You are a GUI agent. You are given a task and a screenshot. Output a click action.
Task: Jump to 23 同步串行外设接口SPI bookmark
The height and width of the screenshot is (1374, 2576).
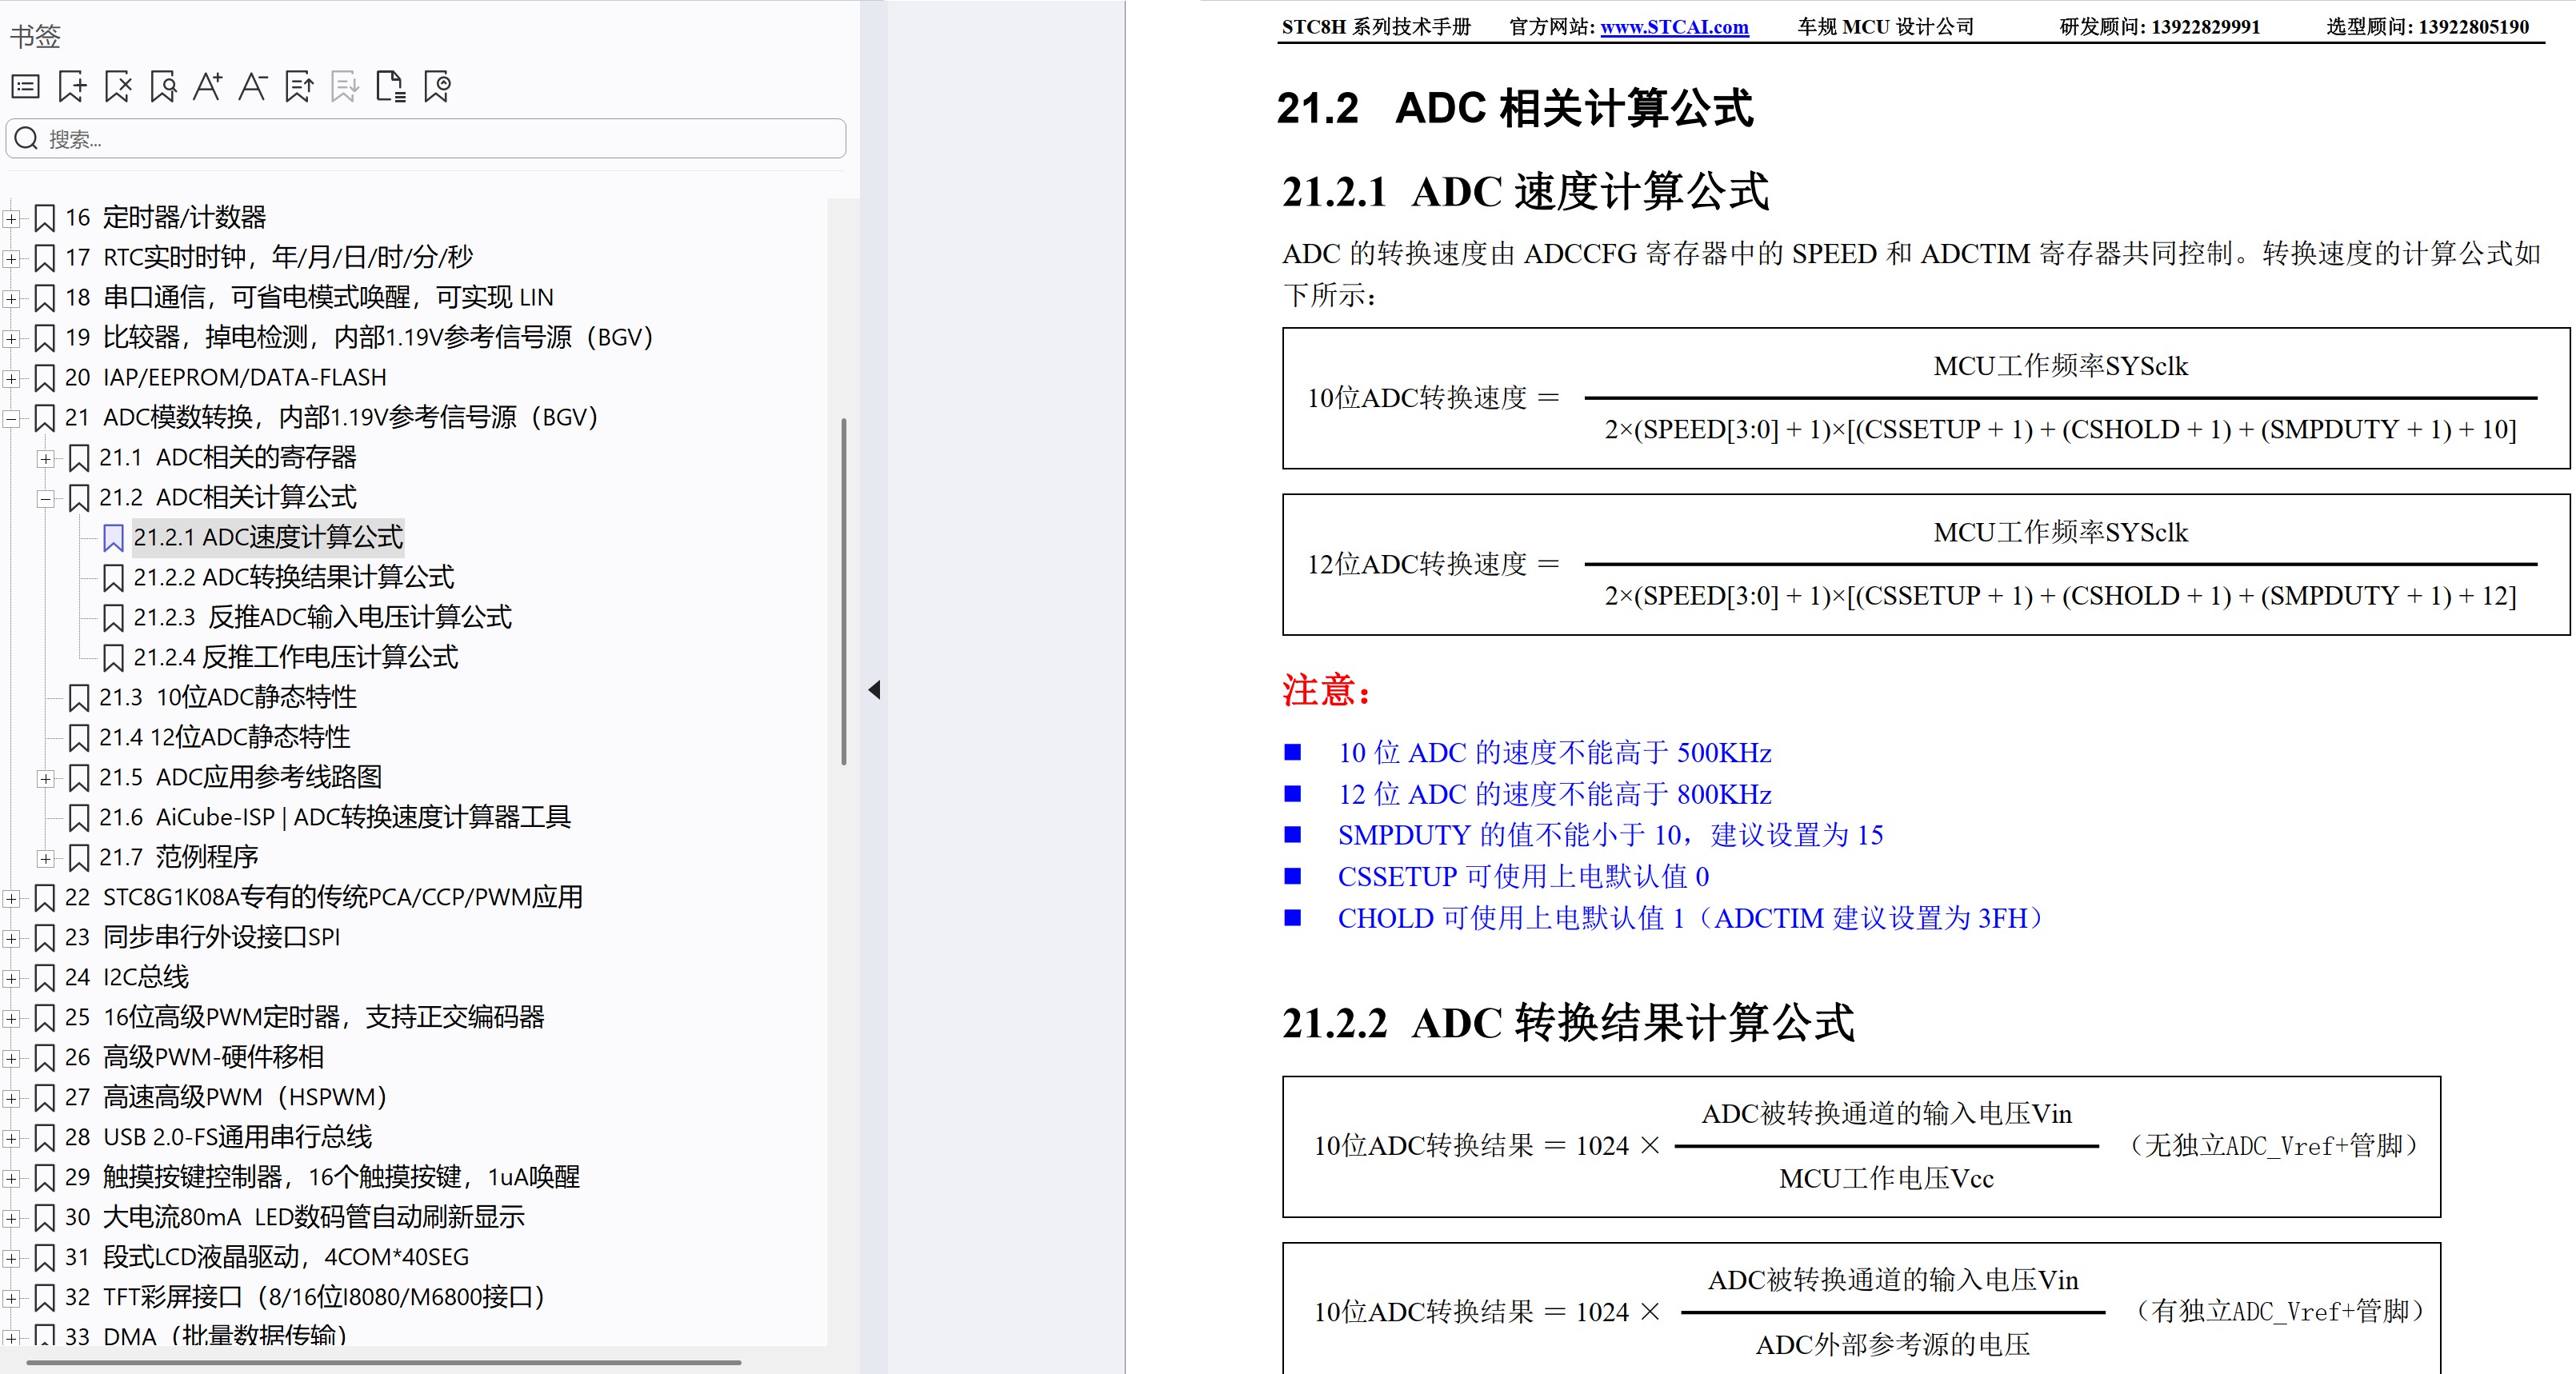pyautogui.click(x=202, y=937)
